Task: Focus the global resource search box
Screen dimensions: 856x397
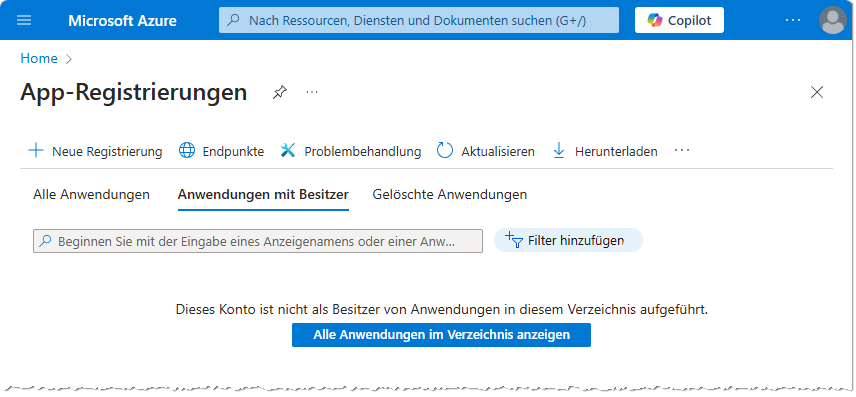Action: (x=419, y=21)
